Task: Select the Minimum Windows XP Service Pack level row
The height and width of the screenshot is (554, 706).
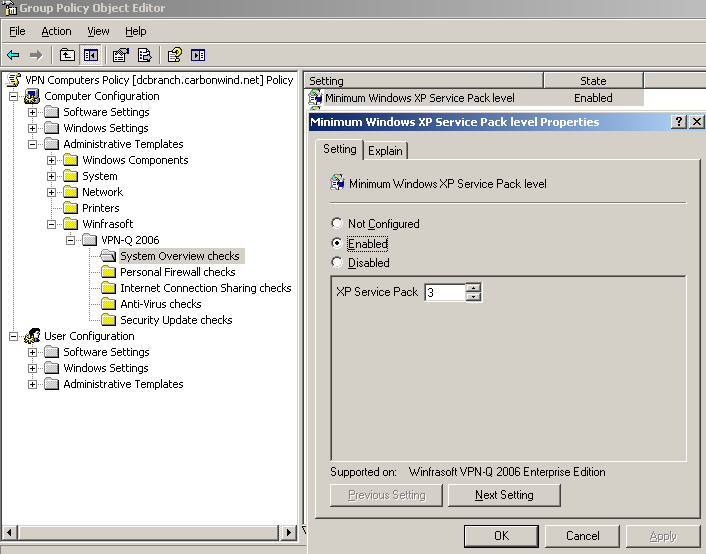Action: tap(475, 98)
